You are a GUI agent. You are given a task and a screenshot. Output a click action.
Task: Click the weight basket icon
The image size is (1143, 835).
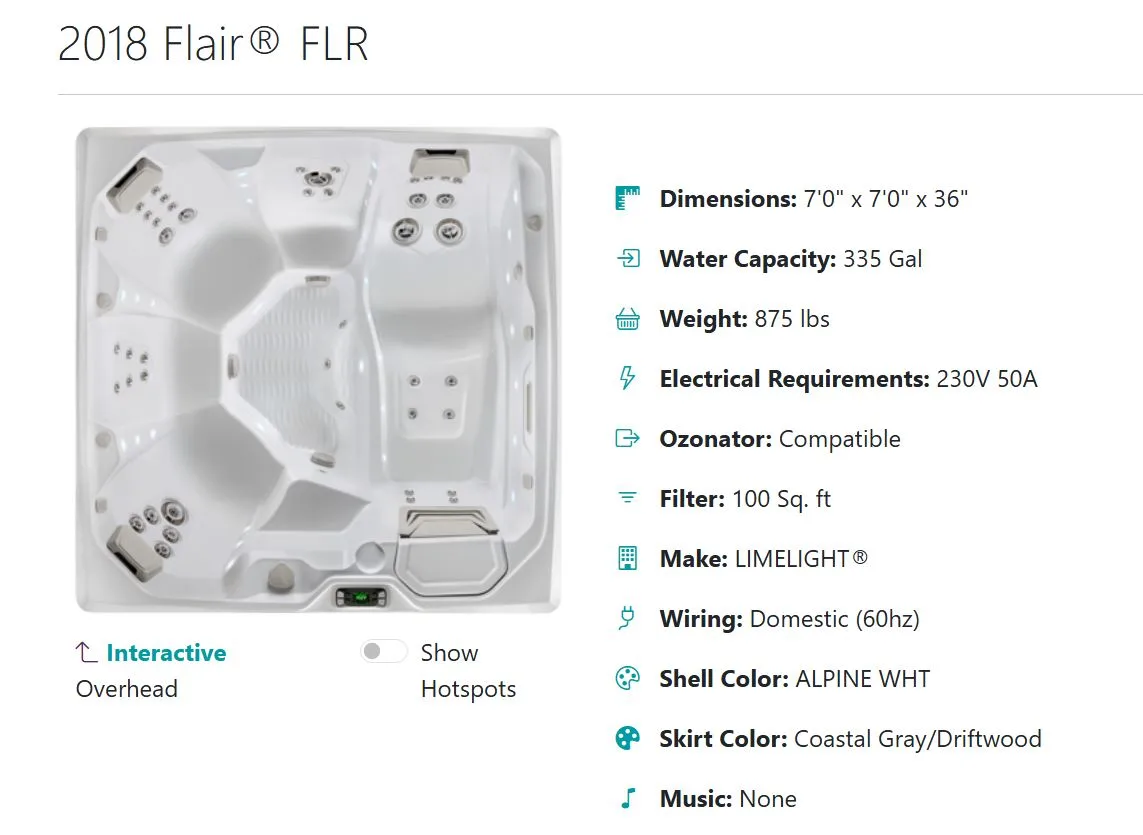point(628,319)
